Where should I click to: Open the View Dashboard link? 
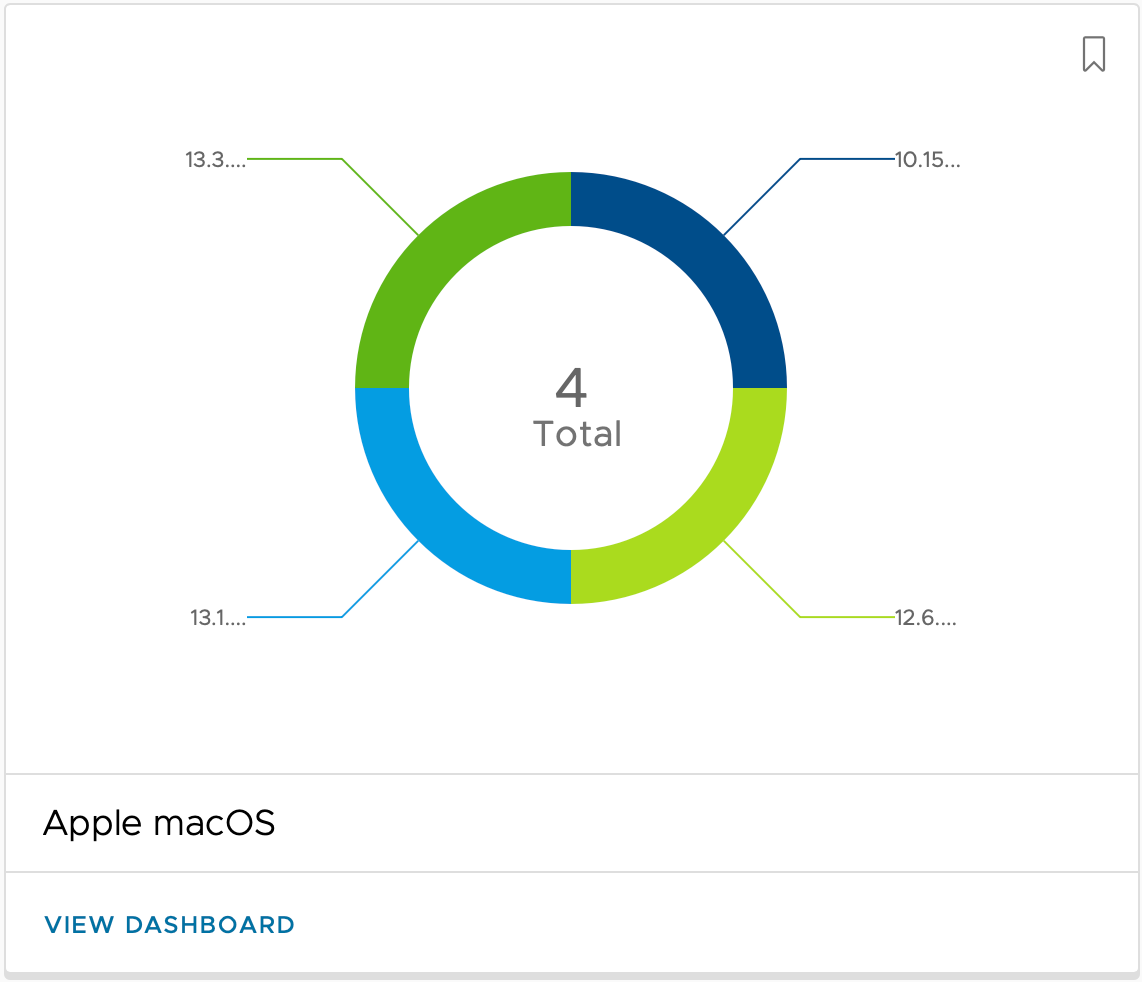[x=169, y=925]
